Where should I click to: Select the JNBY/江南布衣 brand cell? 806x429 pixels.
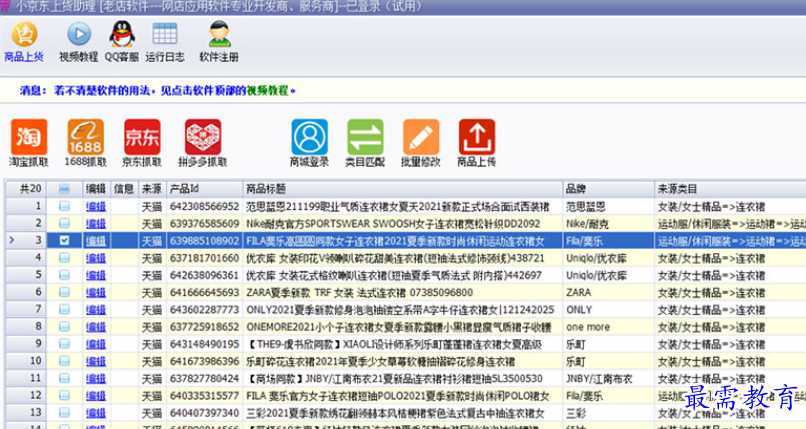609,379
